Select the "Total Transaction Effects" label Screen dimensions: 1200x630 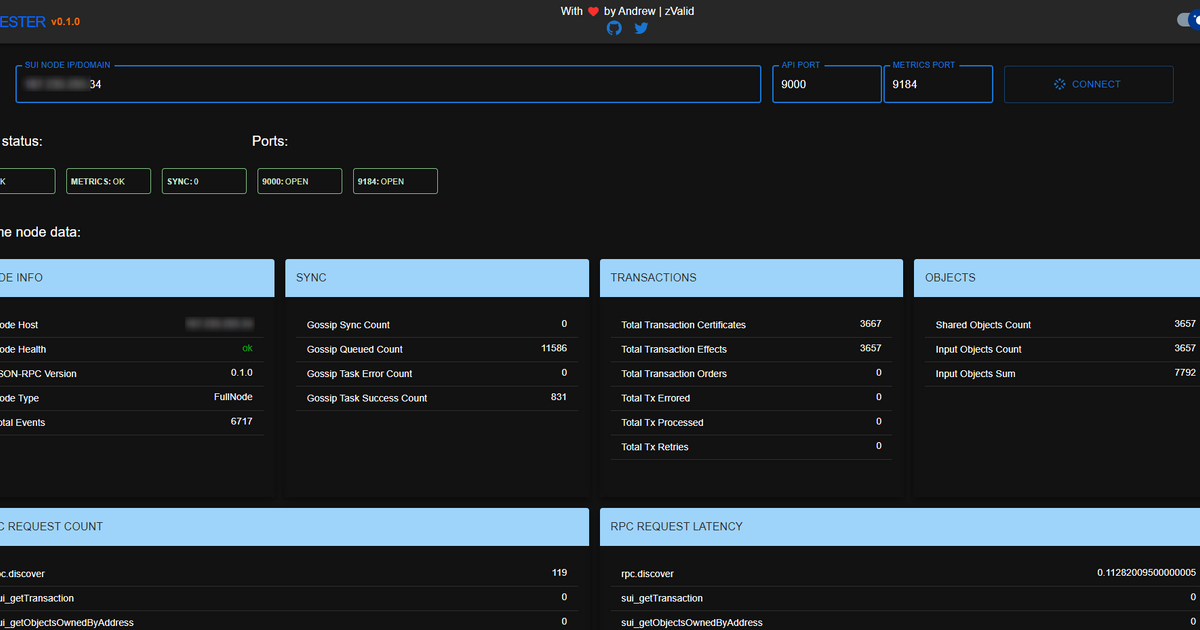point(674,349)
